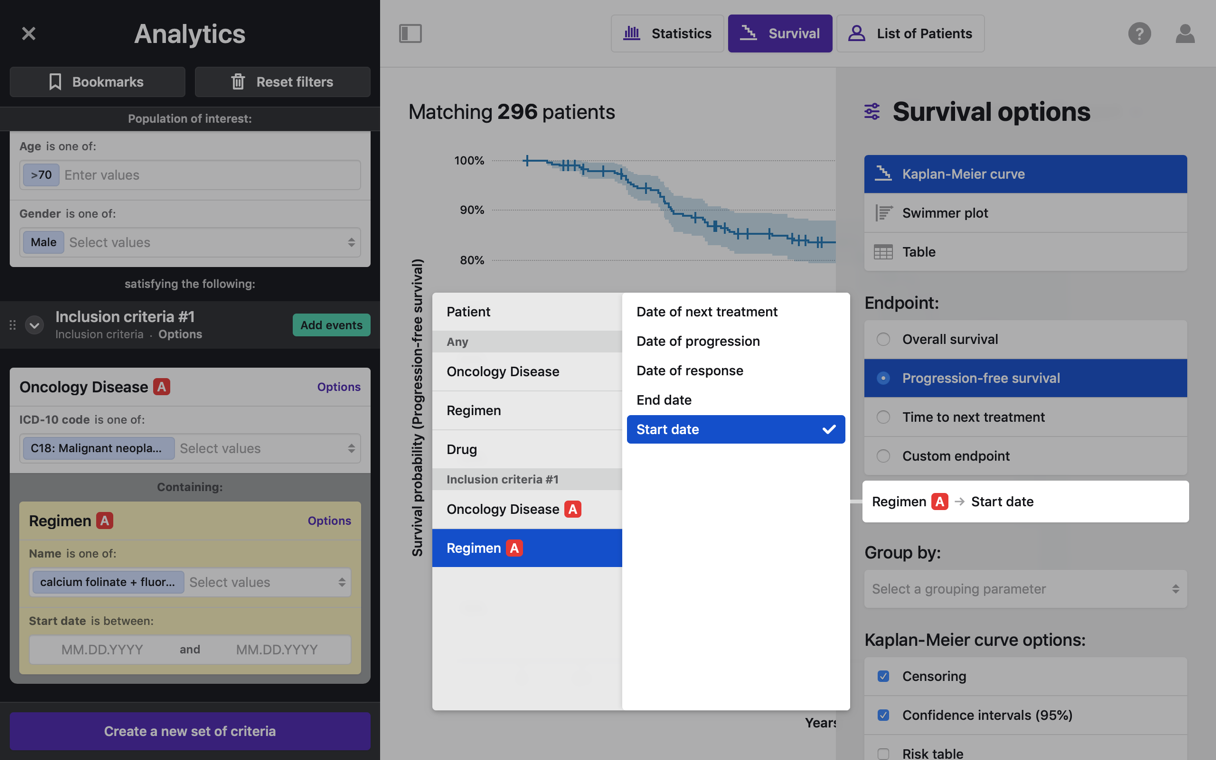The width and height of the screenshot is (1216, 760).
Task: Click the Bookmarks button
Action: (x=97, y=82)
